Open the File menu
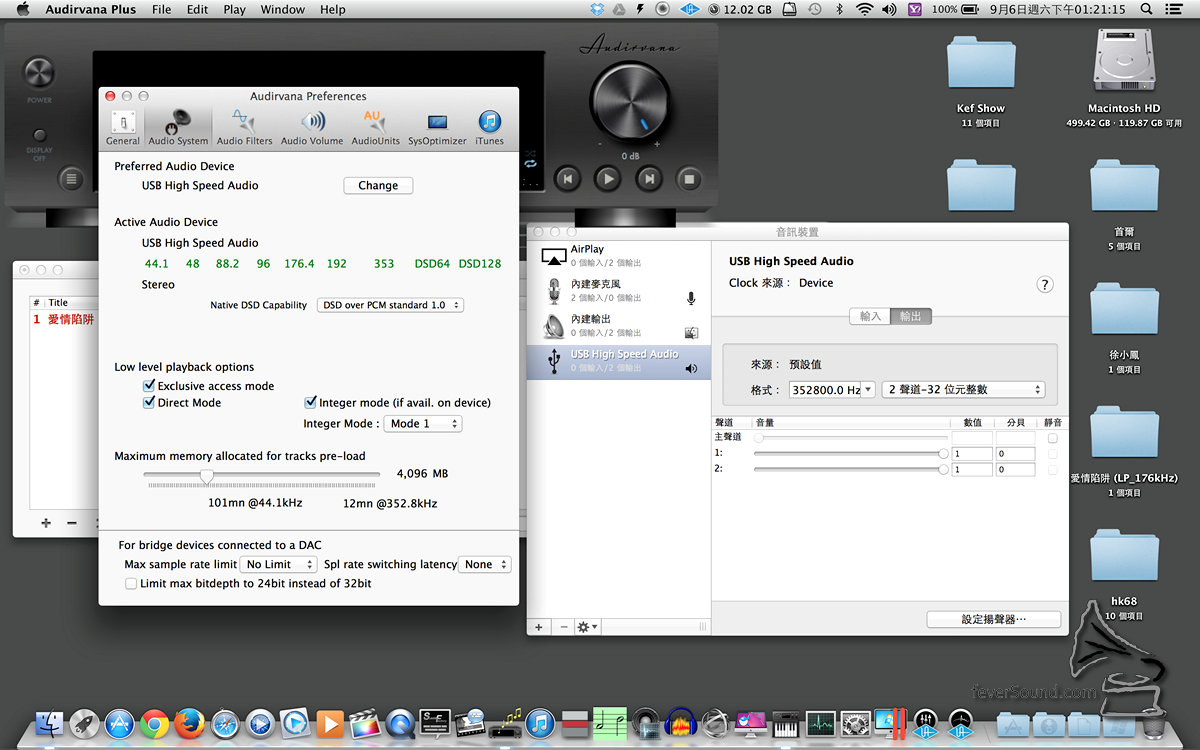Screen dimensions: 1200x750 [x=161, y=9]
